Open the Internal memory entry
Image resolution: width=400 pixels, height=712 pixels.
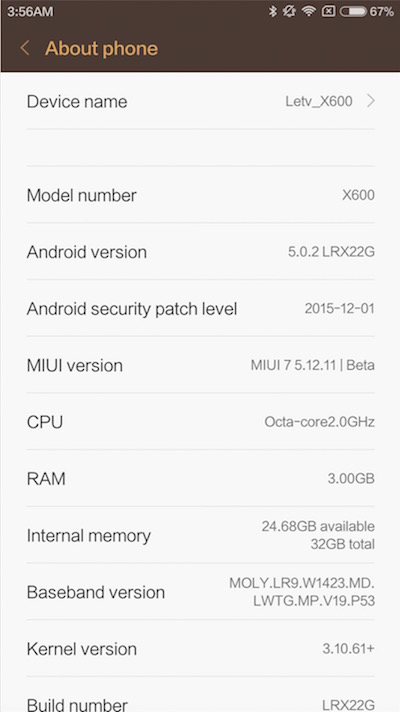(x=200, y=535)
